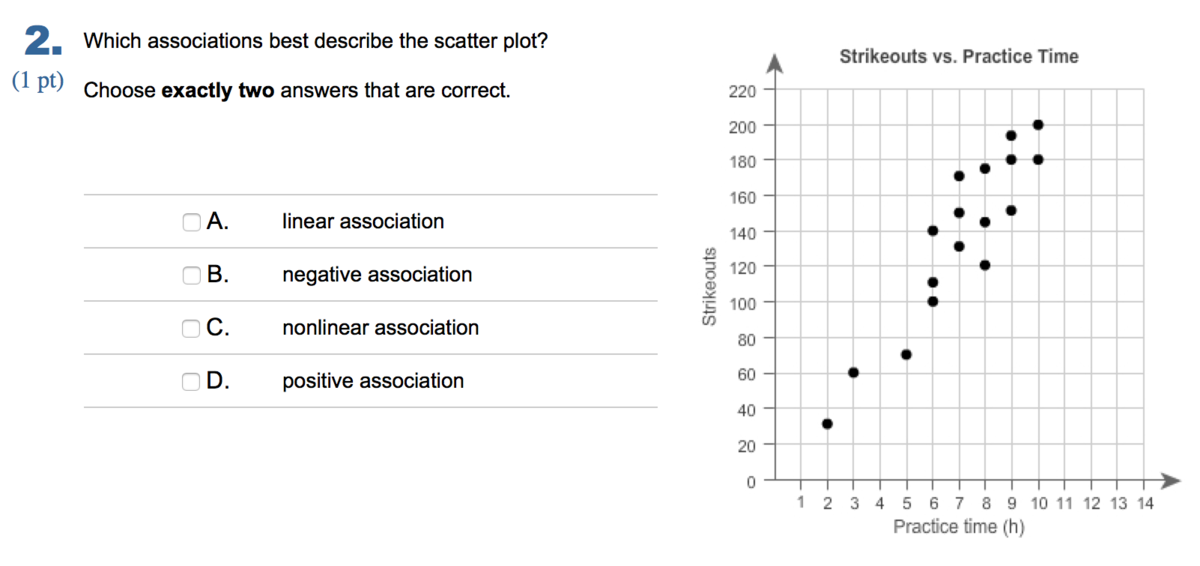Select the 'negative association' answer text
Viewport: 1200px width, 566px height.
[377, 275]
